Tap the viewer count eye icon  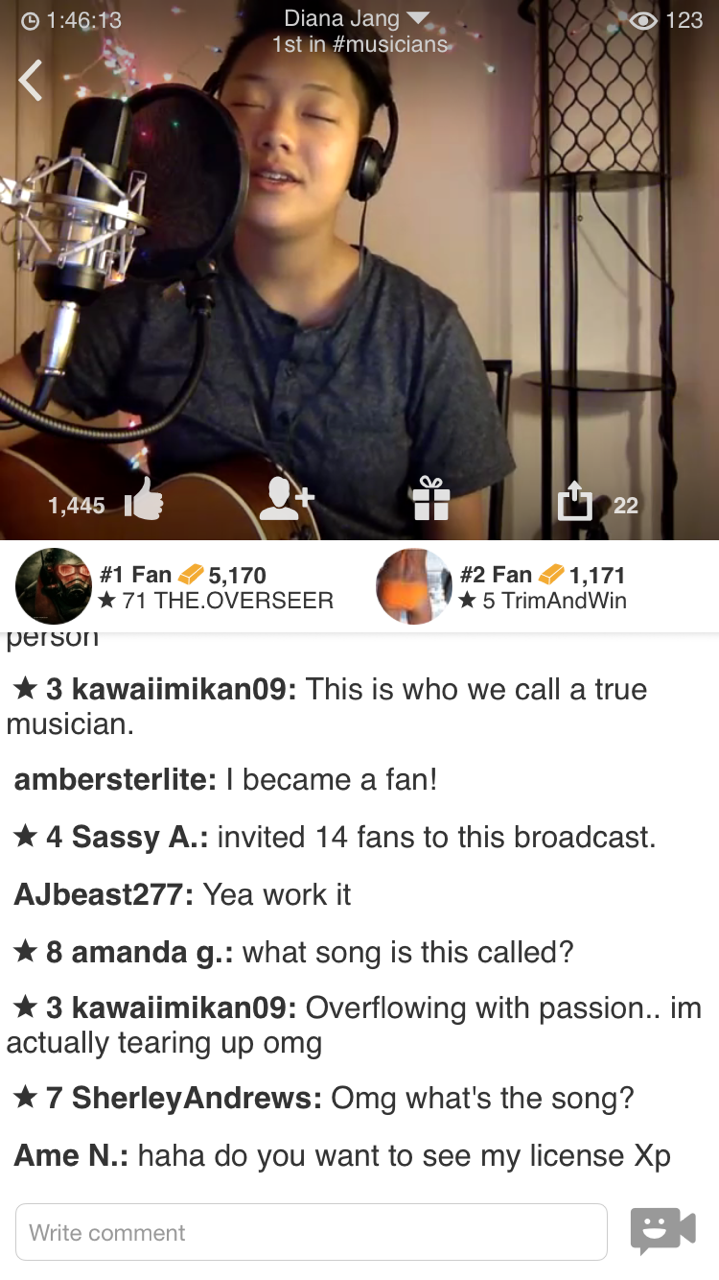(643, 21)
